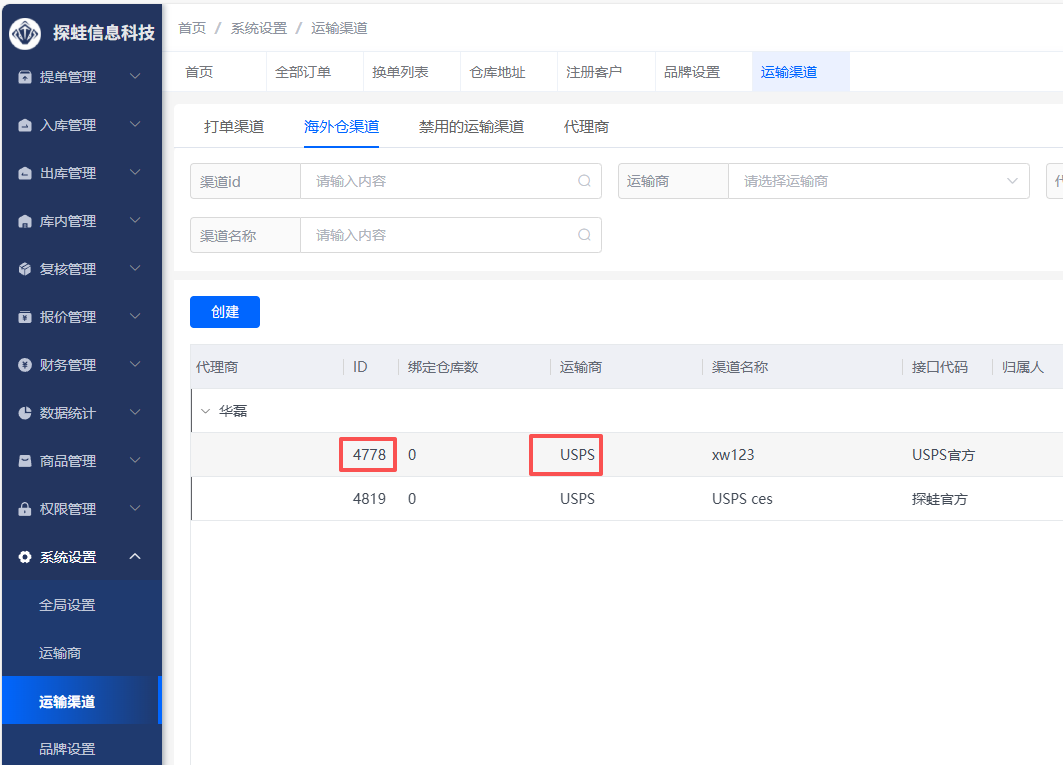Open the 仓库地址 page tab
Screen dimensions: 1063x765
click(498, 72)
